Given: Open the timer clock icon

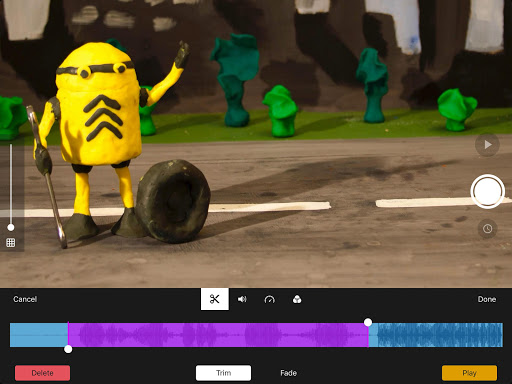Looking at the screenshot, I should [x=487, y=229].
